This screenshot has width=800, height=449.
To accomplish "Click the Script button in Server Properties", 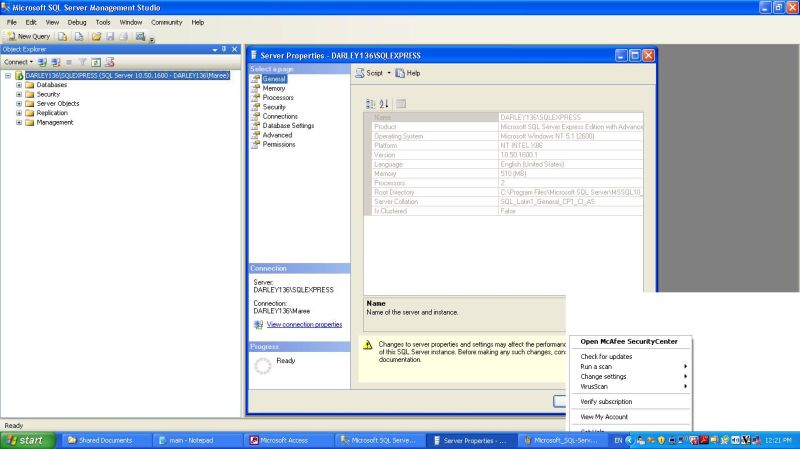I will coord(369,73).
